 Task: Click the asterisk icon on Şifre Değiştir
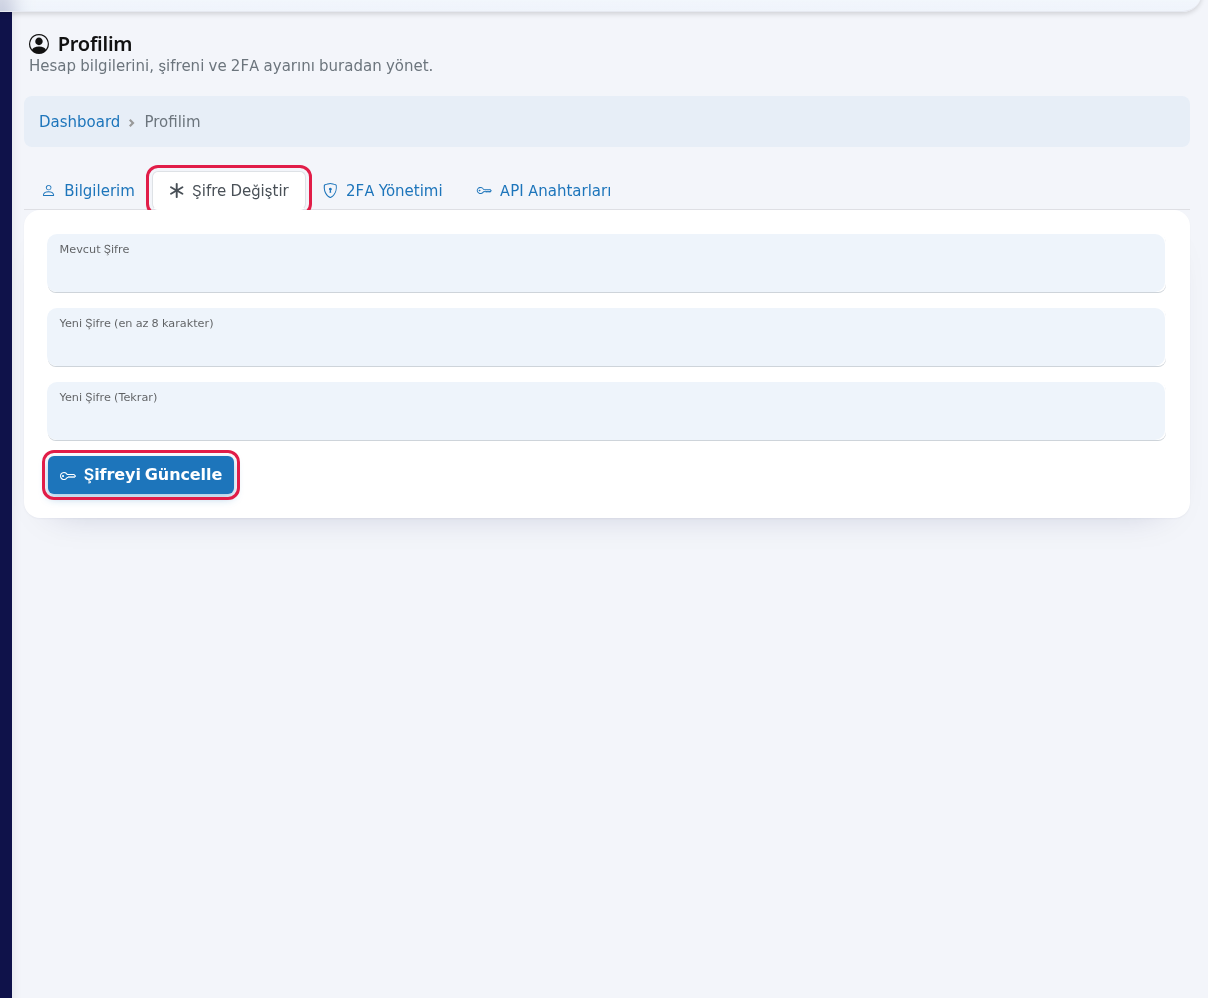[177, 190]
